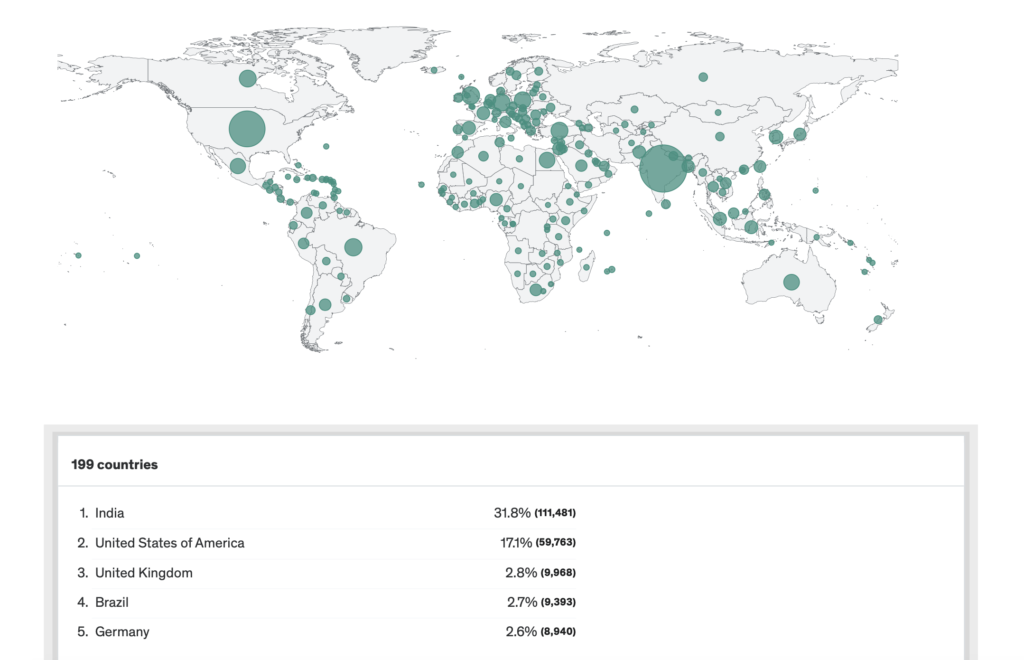Screen dimensions: 1024x660
Task: Click the New Zealand bubble
Action: (x=877, y=320)
